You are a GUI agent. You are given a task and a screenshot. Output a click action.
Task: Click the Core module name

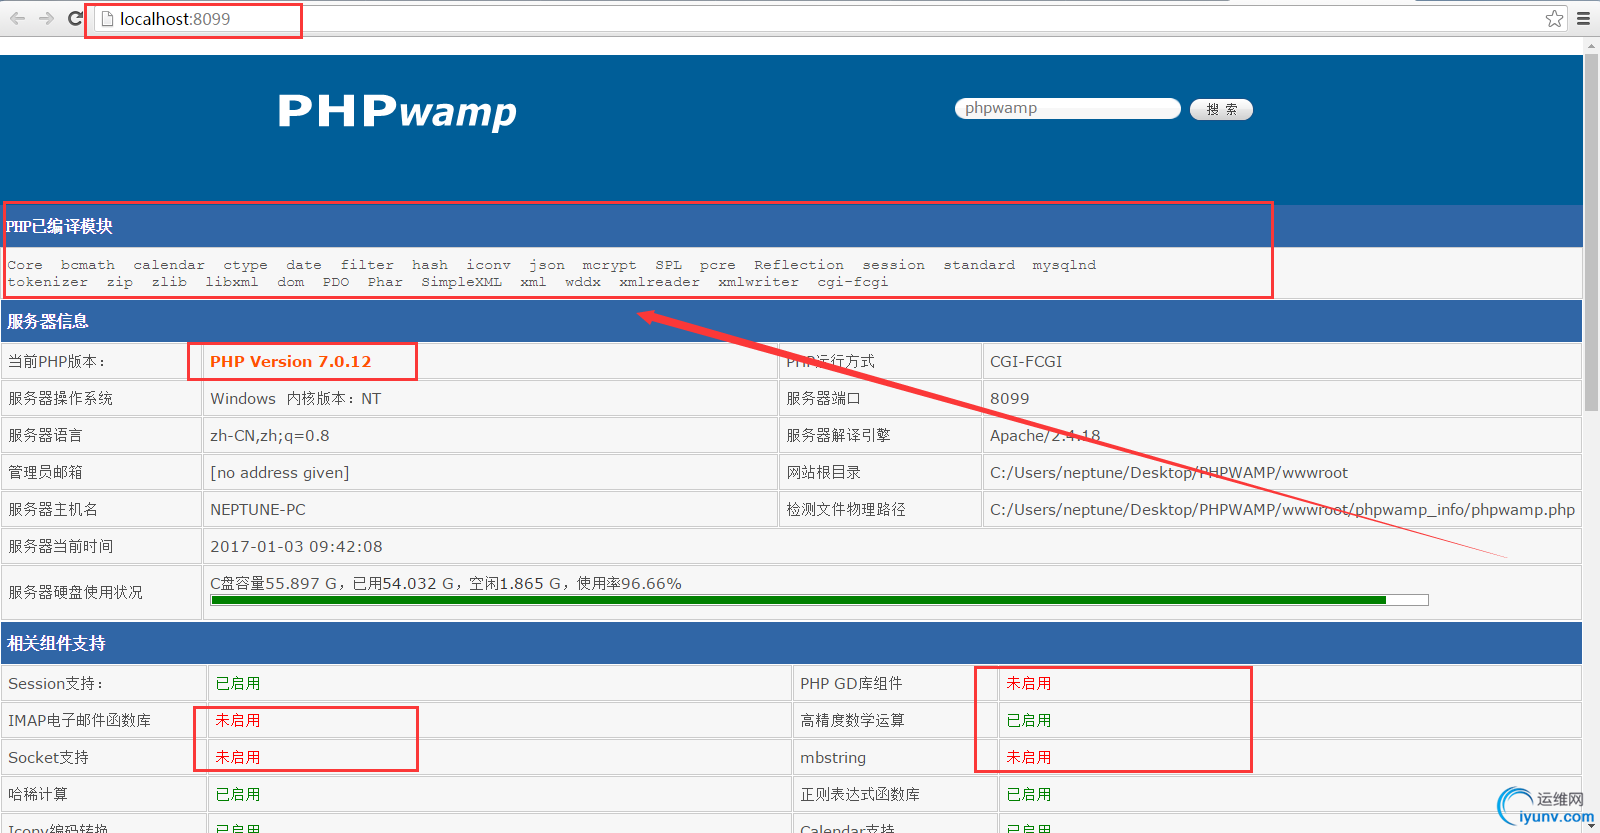click(25, 265)
